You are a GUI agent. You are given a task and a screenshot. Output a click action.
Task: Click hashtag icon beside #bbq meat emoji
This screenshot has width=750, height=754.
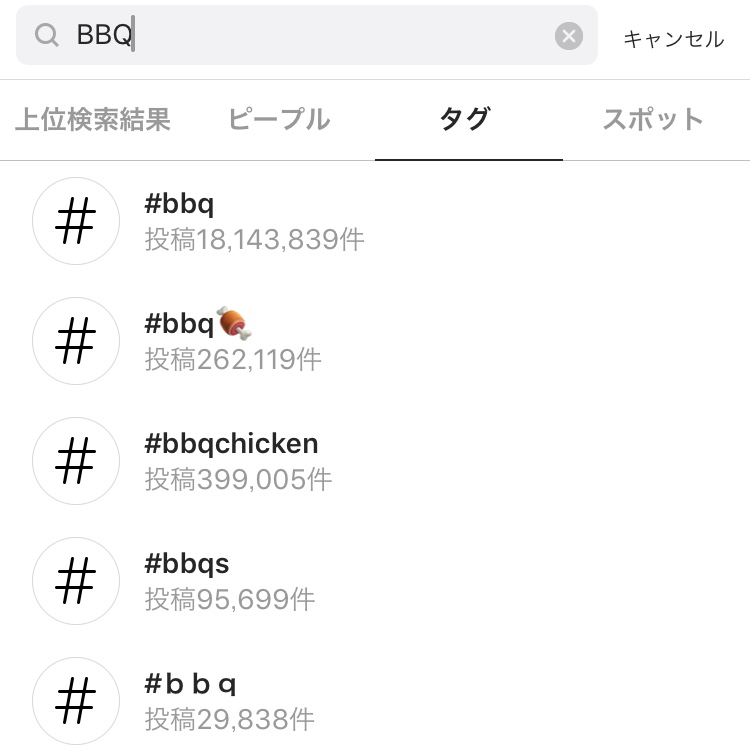76,341
